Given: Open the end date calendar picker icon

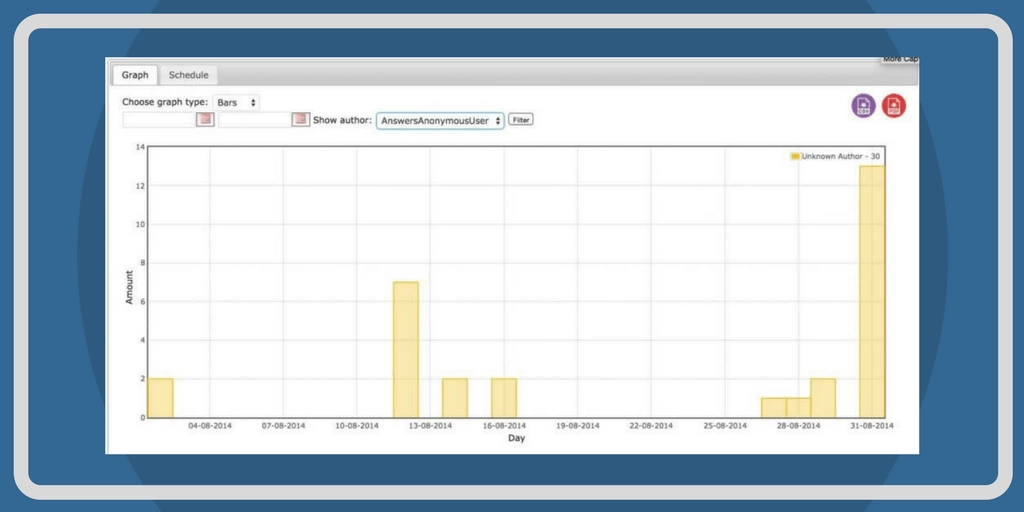Looking at the screenshot, I should (x=300, y=120).
